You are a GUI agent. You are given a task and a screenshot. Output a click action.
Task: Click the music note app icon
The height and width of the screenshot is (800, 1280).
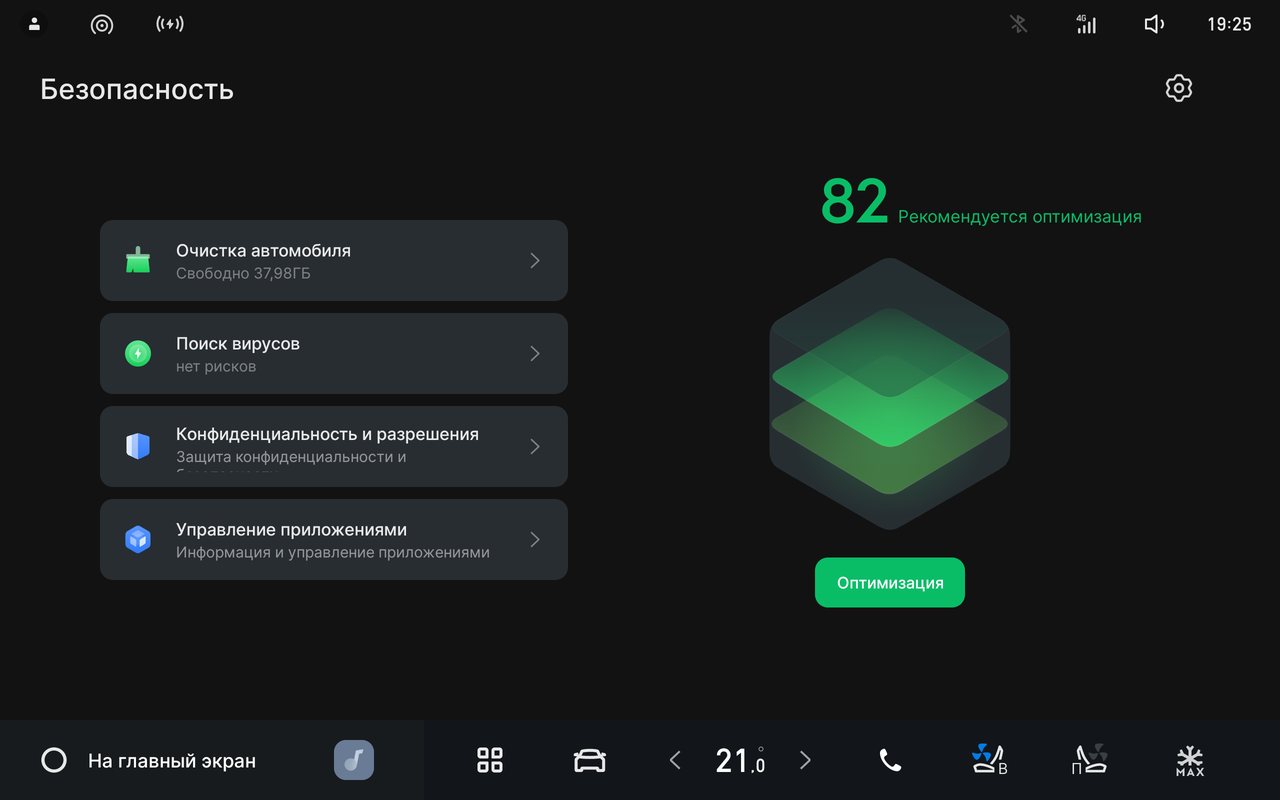click(354, 760)
